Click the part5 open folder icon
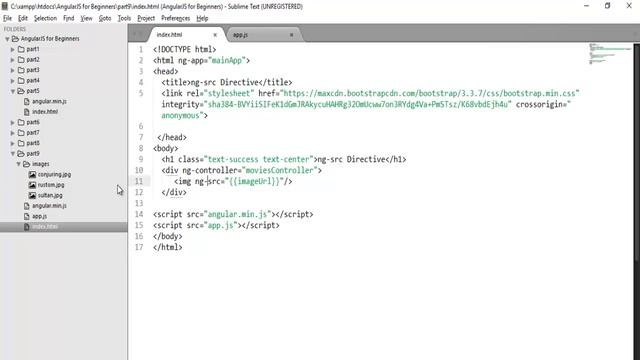 click(21, 91)
